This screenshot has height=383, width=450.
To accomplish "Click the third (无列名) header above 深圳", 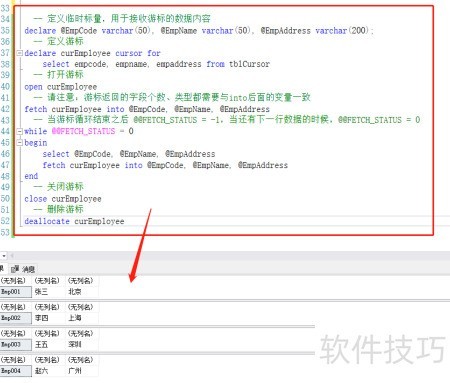I will pyautogui.click(x=81, y=333).
